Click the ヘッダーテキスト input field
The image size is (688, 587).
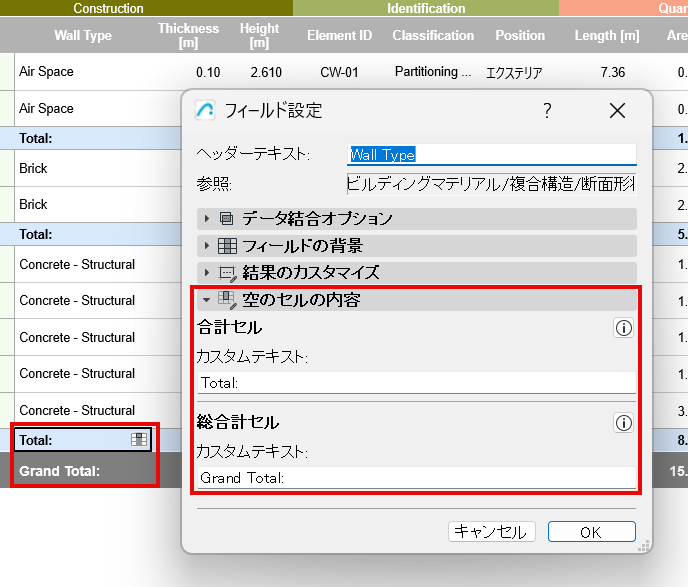(x=491, y=154)
